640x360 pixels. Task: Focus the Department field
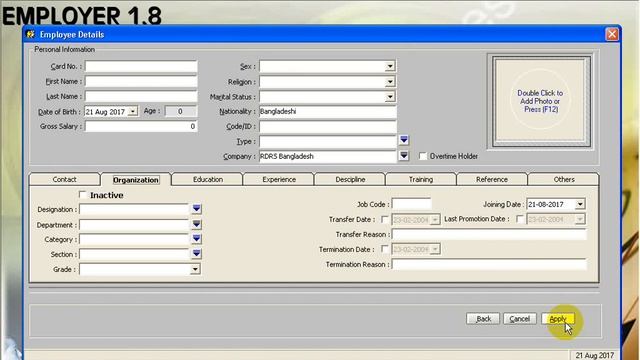click(x=134, y=224)
